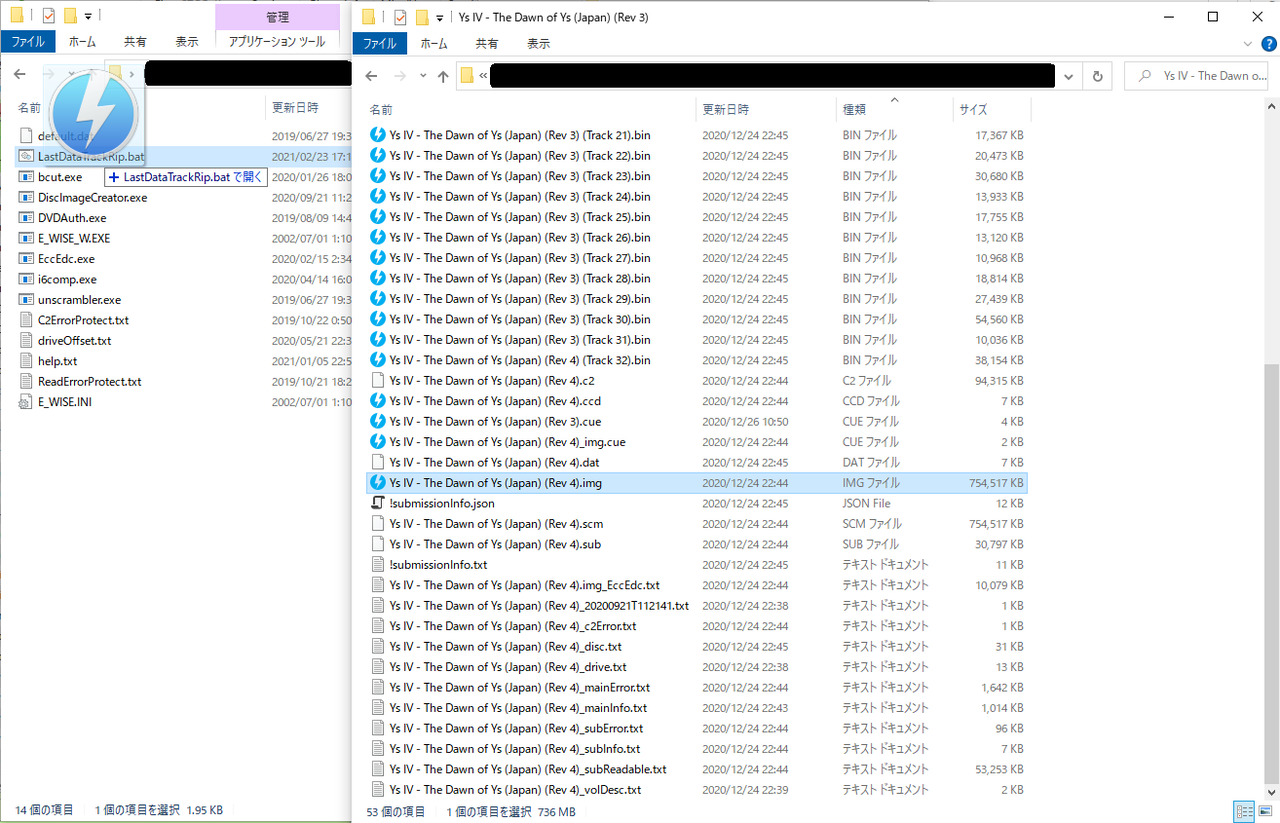Select the file name i6comp.exe in the left window
Image resolution: width=1280 pixels, height=823 pixels.
[x=67, y=279]
